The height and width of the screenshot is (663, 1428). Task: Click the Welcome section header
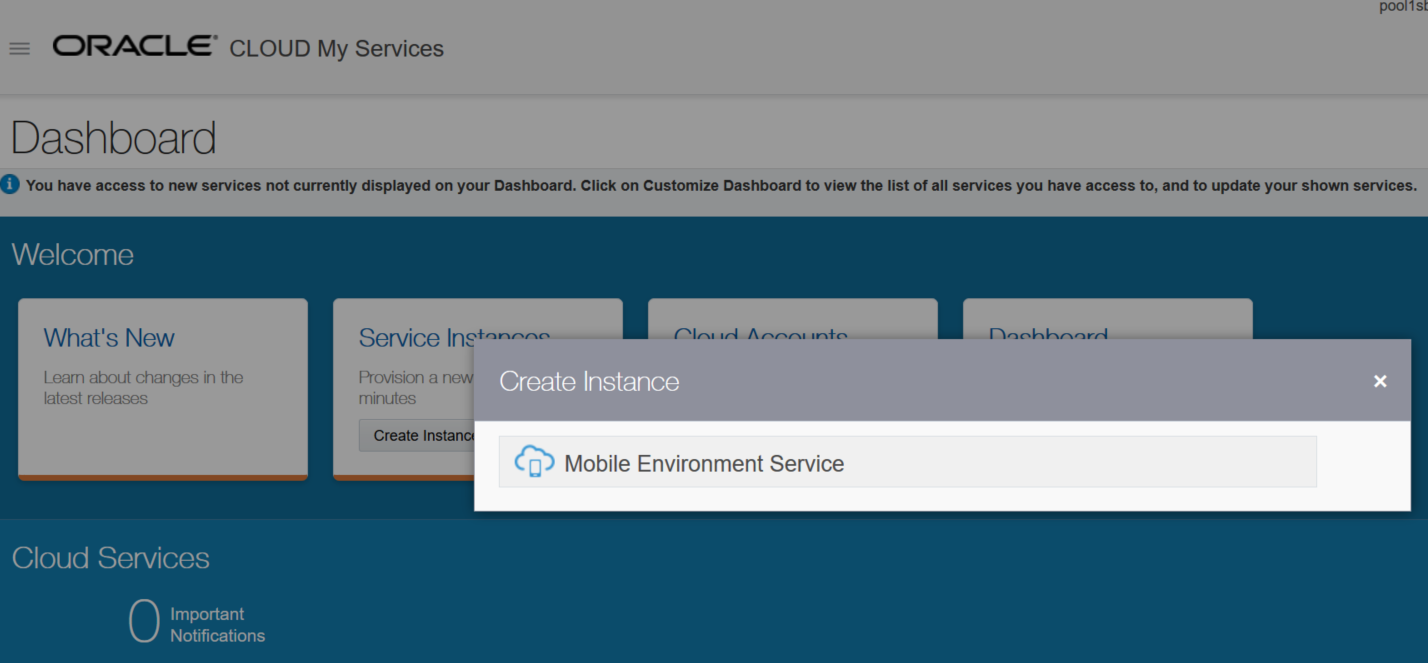coord(72,255)
